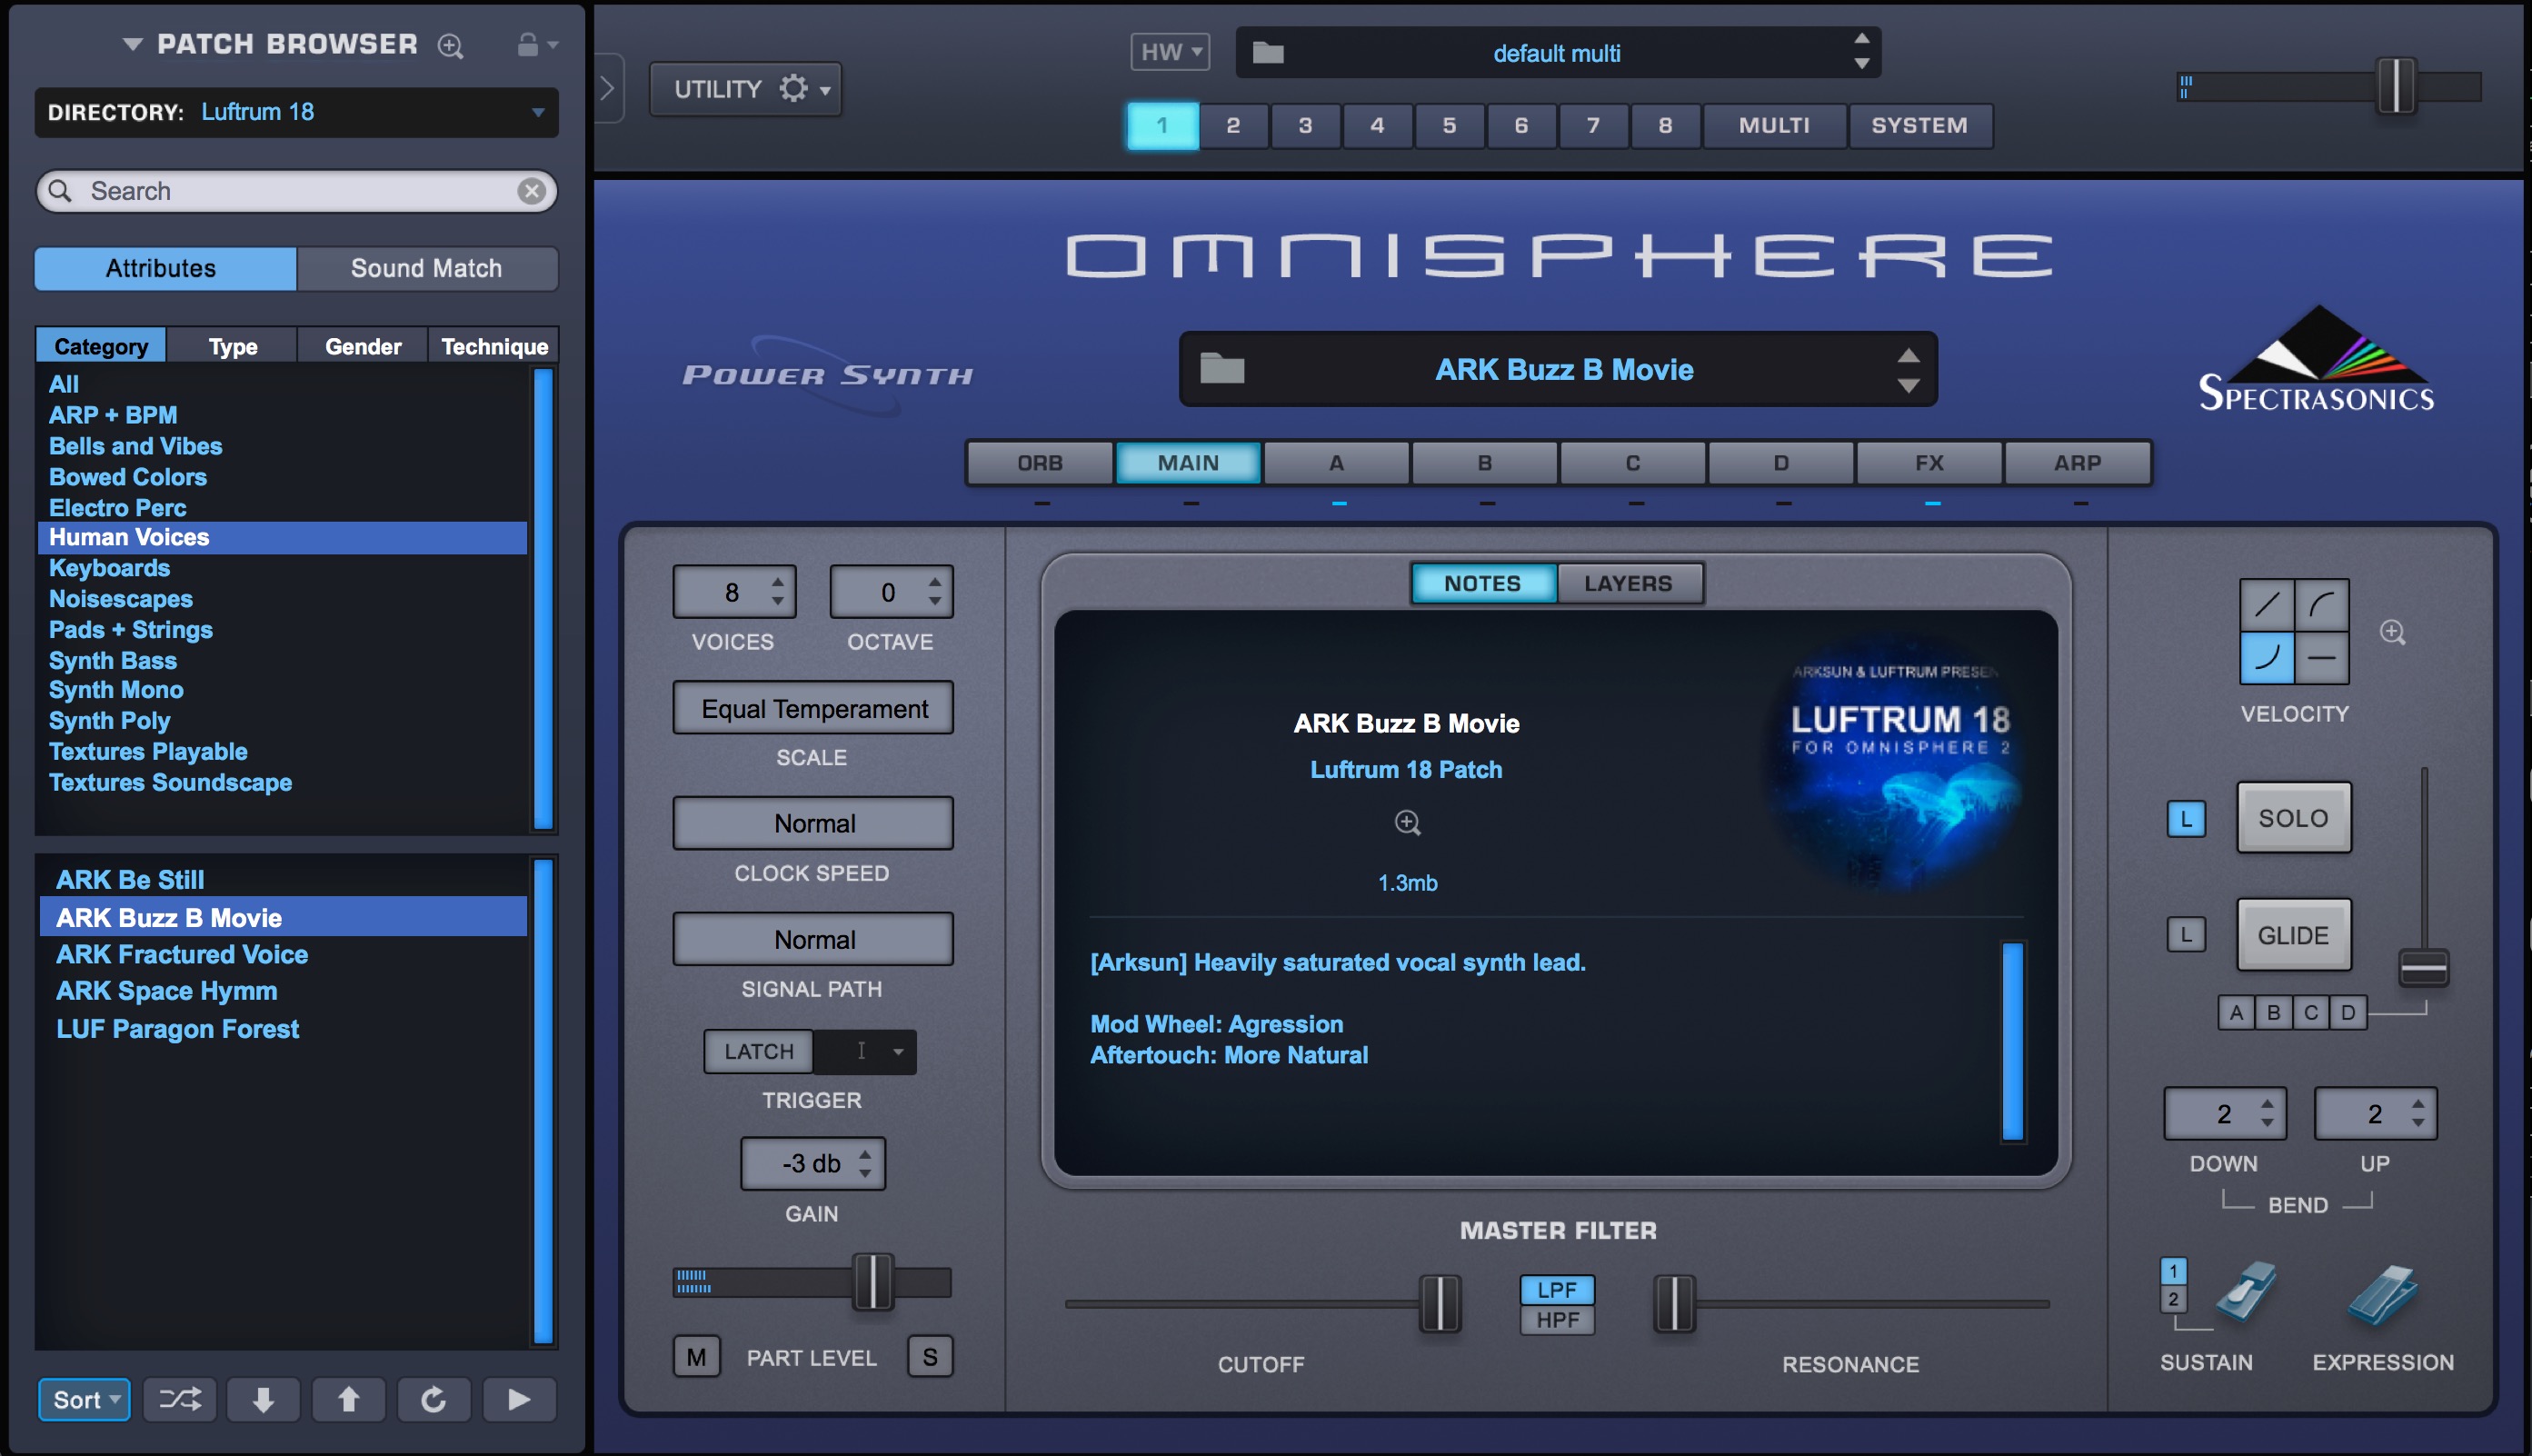Click the shuffle patches icon
The width and height of the screenshot is (2532, 1456).
tap(180, 1399)
